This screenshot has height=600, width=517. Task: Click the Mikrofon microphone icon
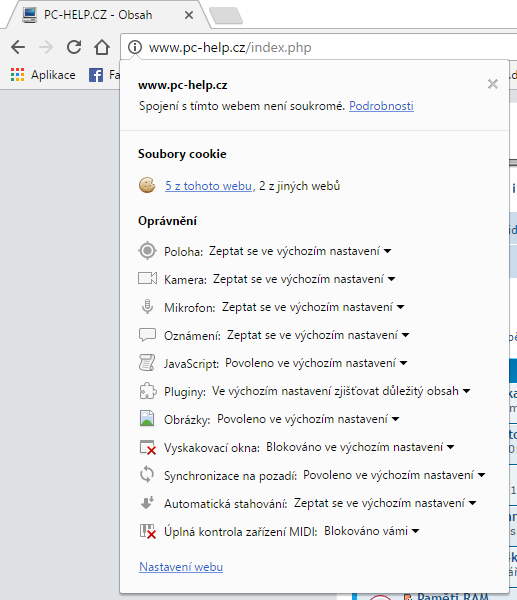tap(147, 307)
